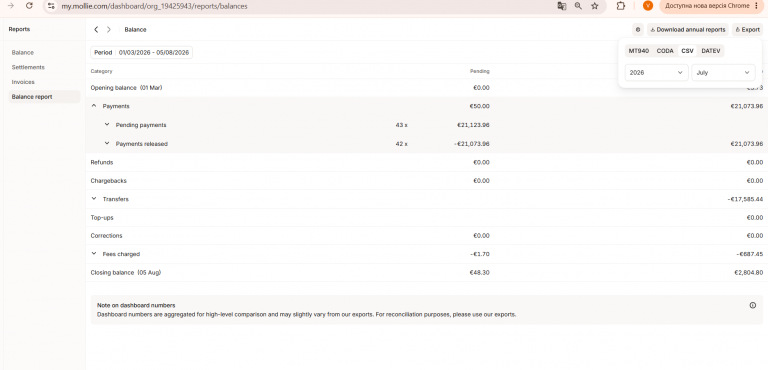Click the €50.00 payments pending amount
The height and width of the screenshot is (370, 768).
pyautogui.click(x=479, y=106)
